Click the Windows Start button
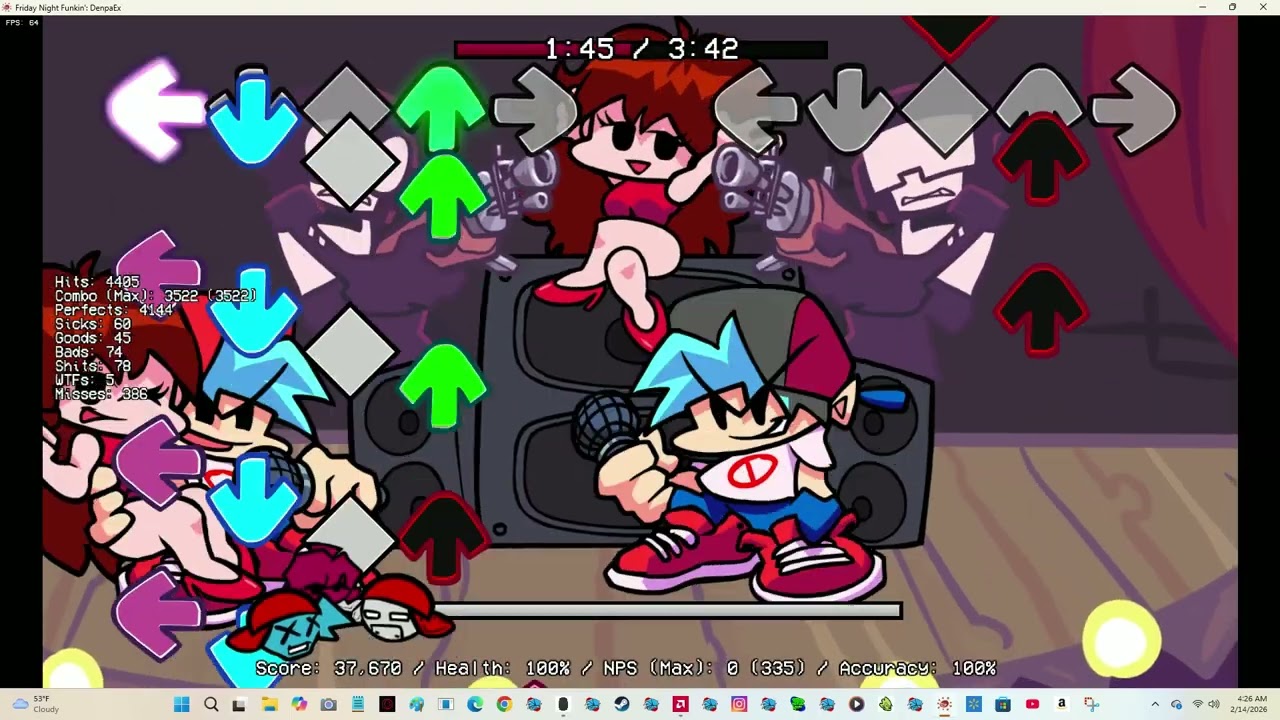This screenshot has height=720, width=1280. click(181, 704)
